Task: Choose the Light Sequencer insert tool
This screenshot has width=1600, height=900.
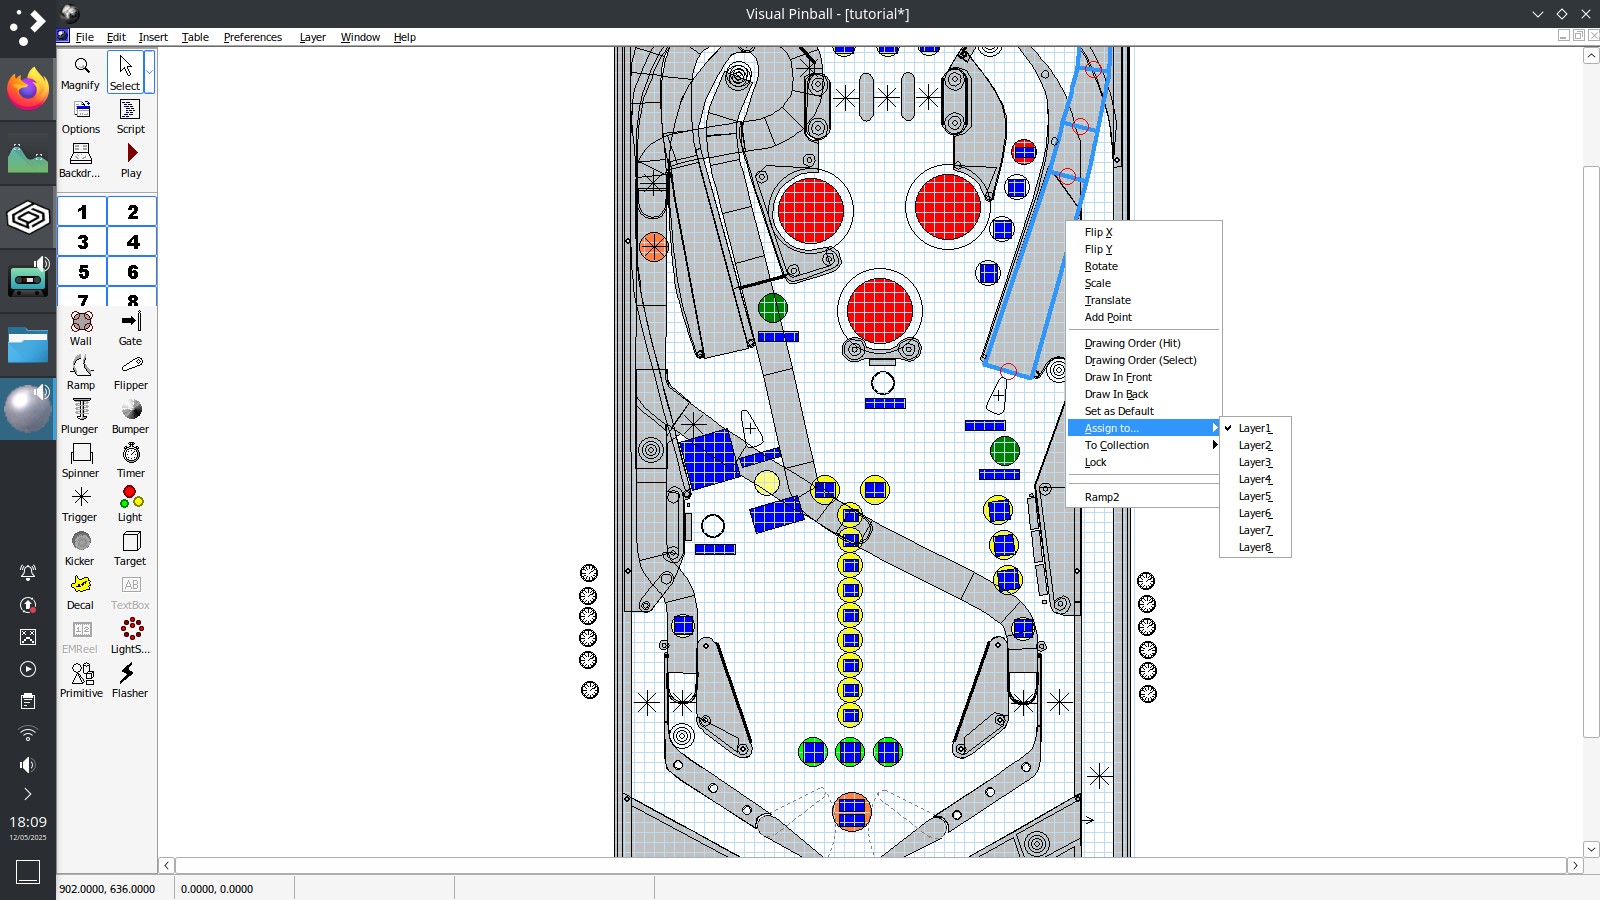Action: pos(131,636)
